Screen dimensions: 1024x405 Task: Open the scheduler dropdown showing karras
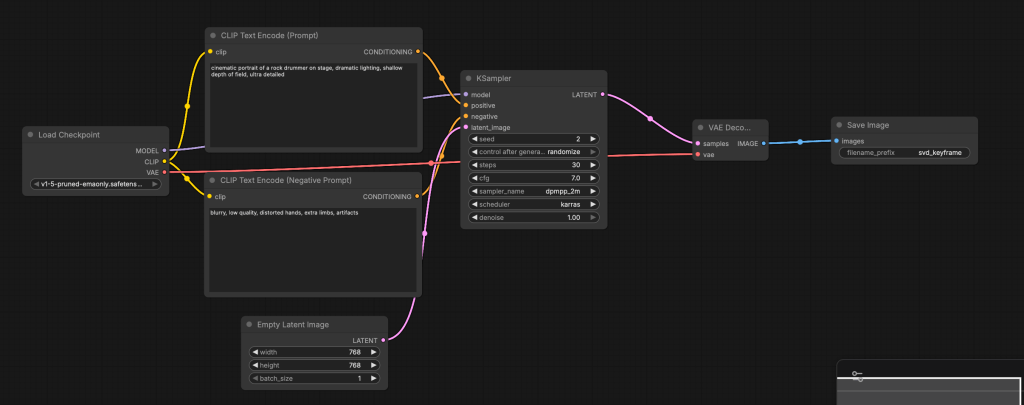click(x=533, y=204)
